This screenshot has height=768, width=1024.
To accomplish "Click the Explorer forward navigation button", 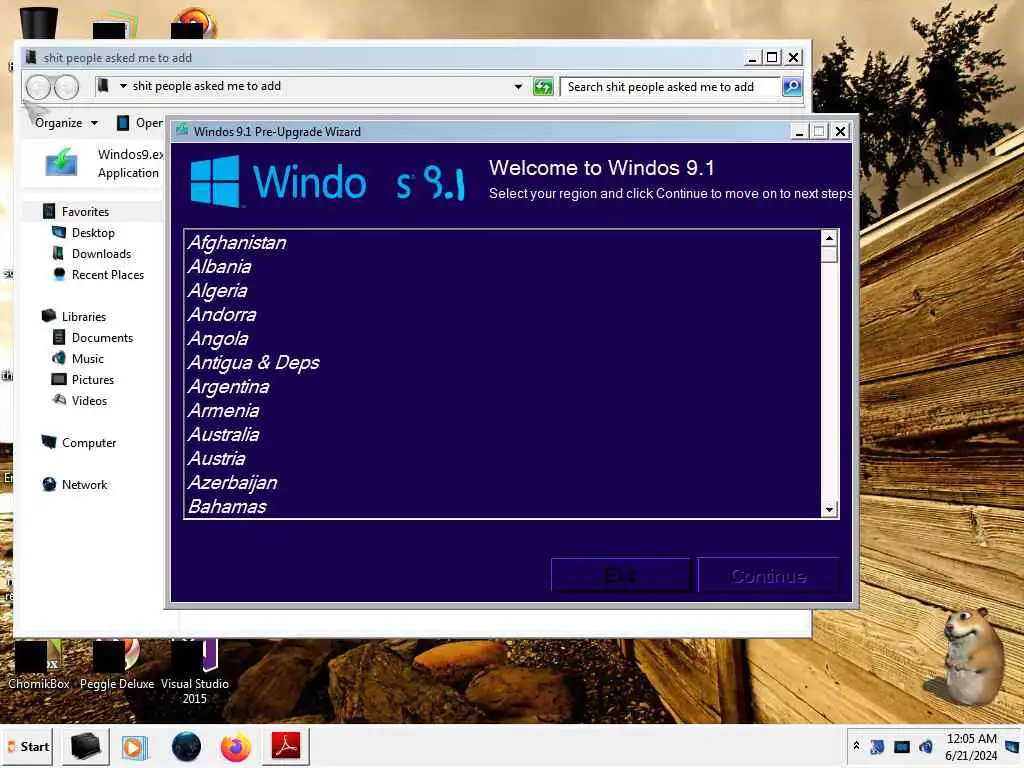I will tap(66, 87).
